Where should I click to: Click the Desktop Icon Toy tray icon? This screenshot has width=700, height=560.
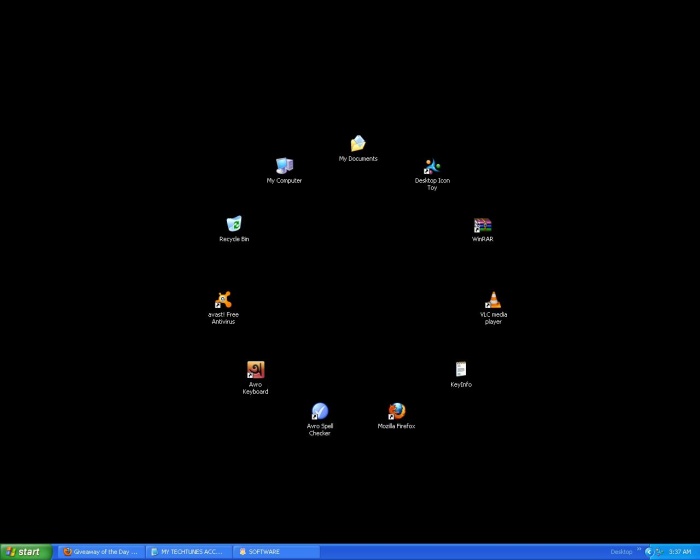click(x=658, y=552)
